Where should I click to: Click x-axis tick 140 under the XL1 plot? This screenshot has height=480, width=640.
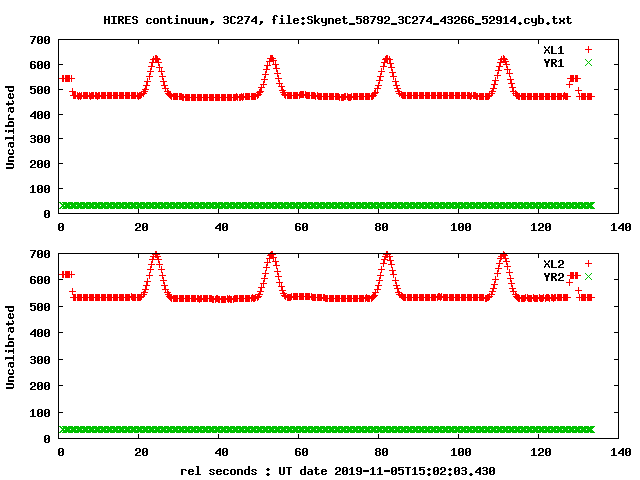pos(621,227)
